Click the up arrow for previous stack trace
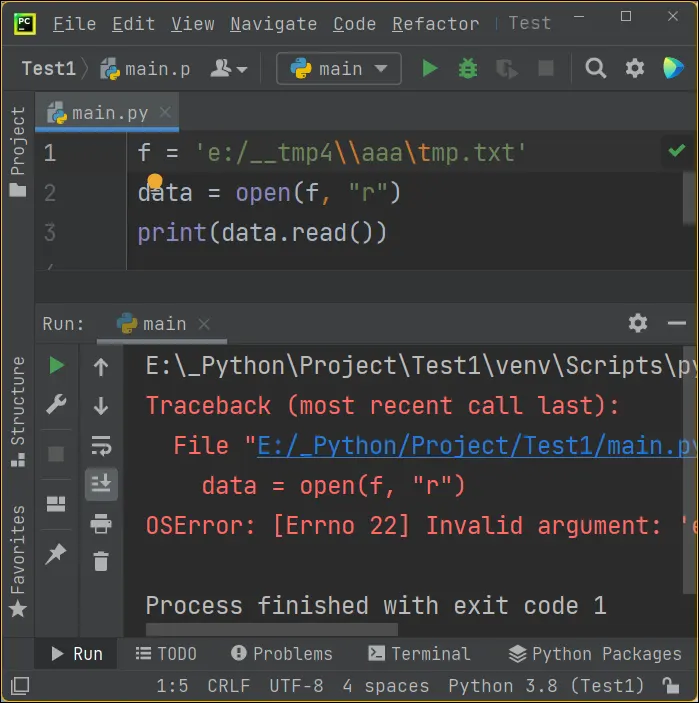This screenshot has height=703, width=699. pyautogui.click(x=101, y=367)
